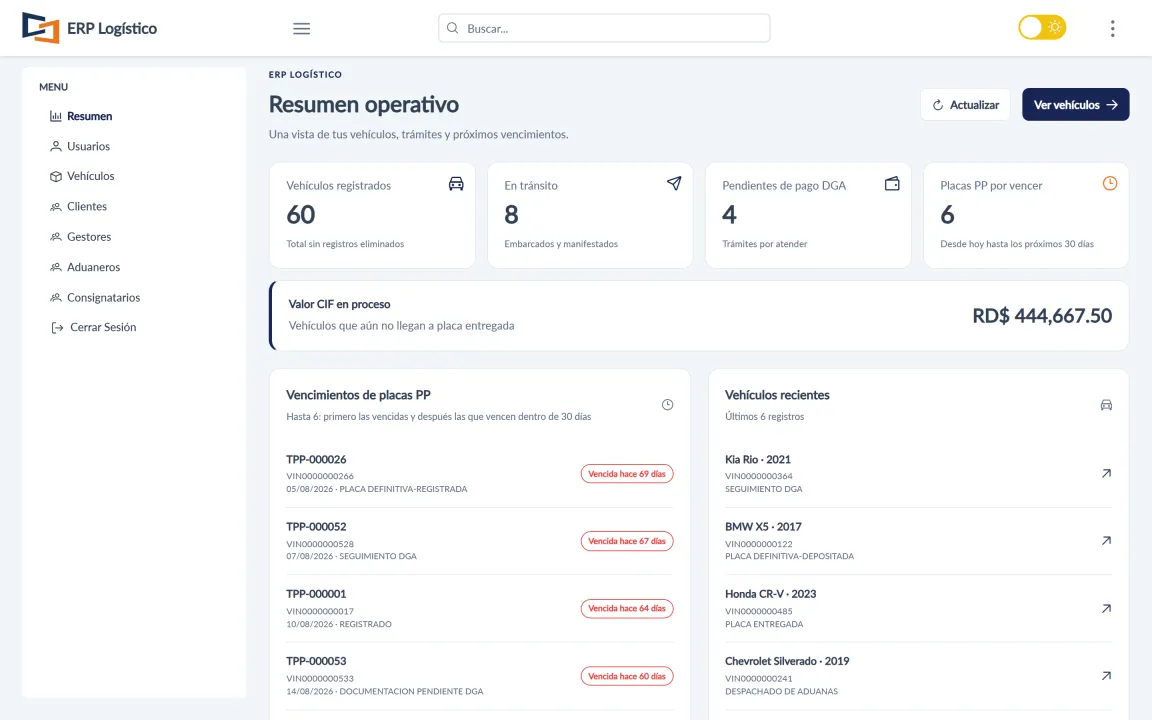Image resolution: width=1152 pixels, height=720 pixels.
Task: Click the ERP Logístico logo icon
Action: pyautogui.click(x=40, y=28)
